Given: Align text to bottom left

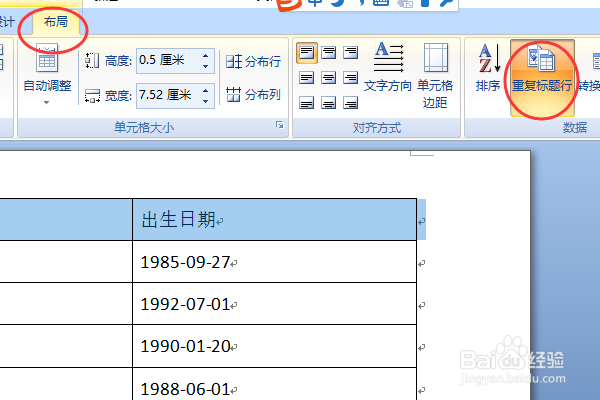Looking at the screenshot, I should tap(307, 103).
